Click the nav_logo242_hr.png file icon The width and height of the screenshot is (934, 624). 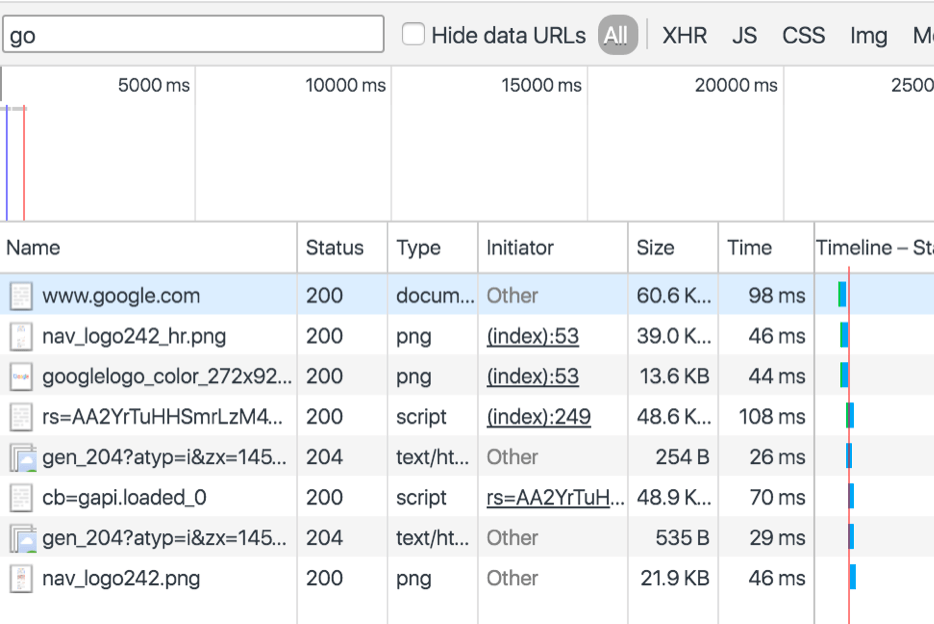click(x=21, y=336)
